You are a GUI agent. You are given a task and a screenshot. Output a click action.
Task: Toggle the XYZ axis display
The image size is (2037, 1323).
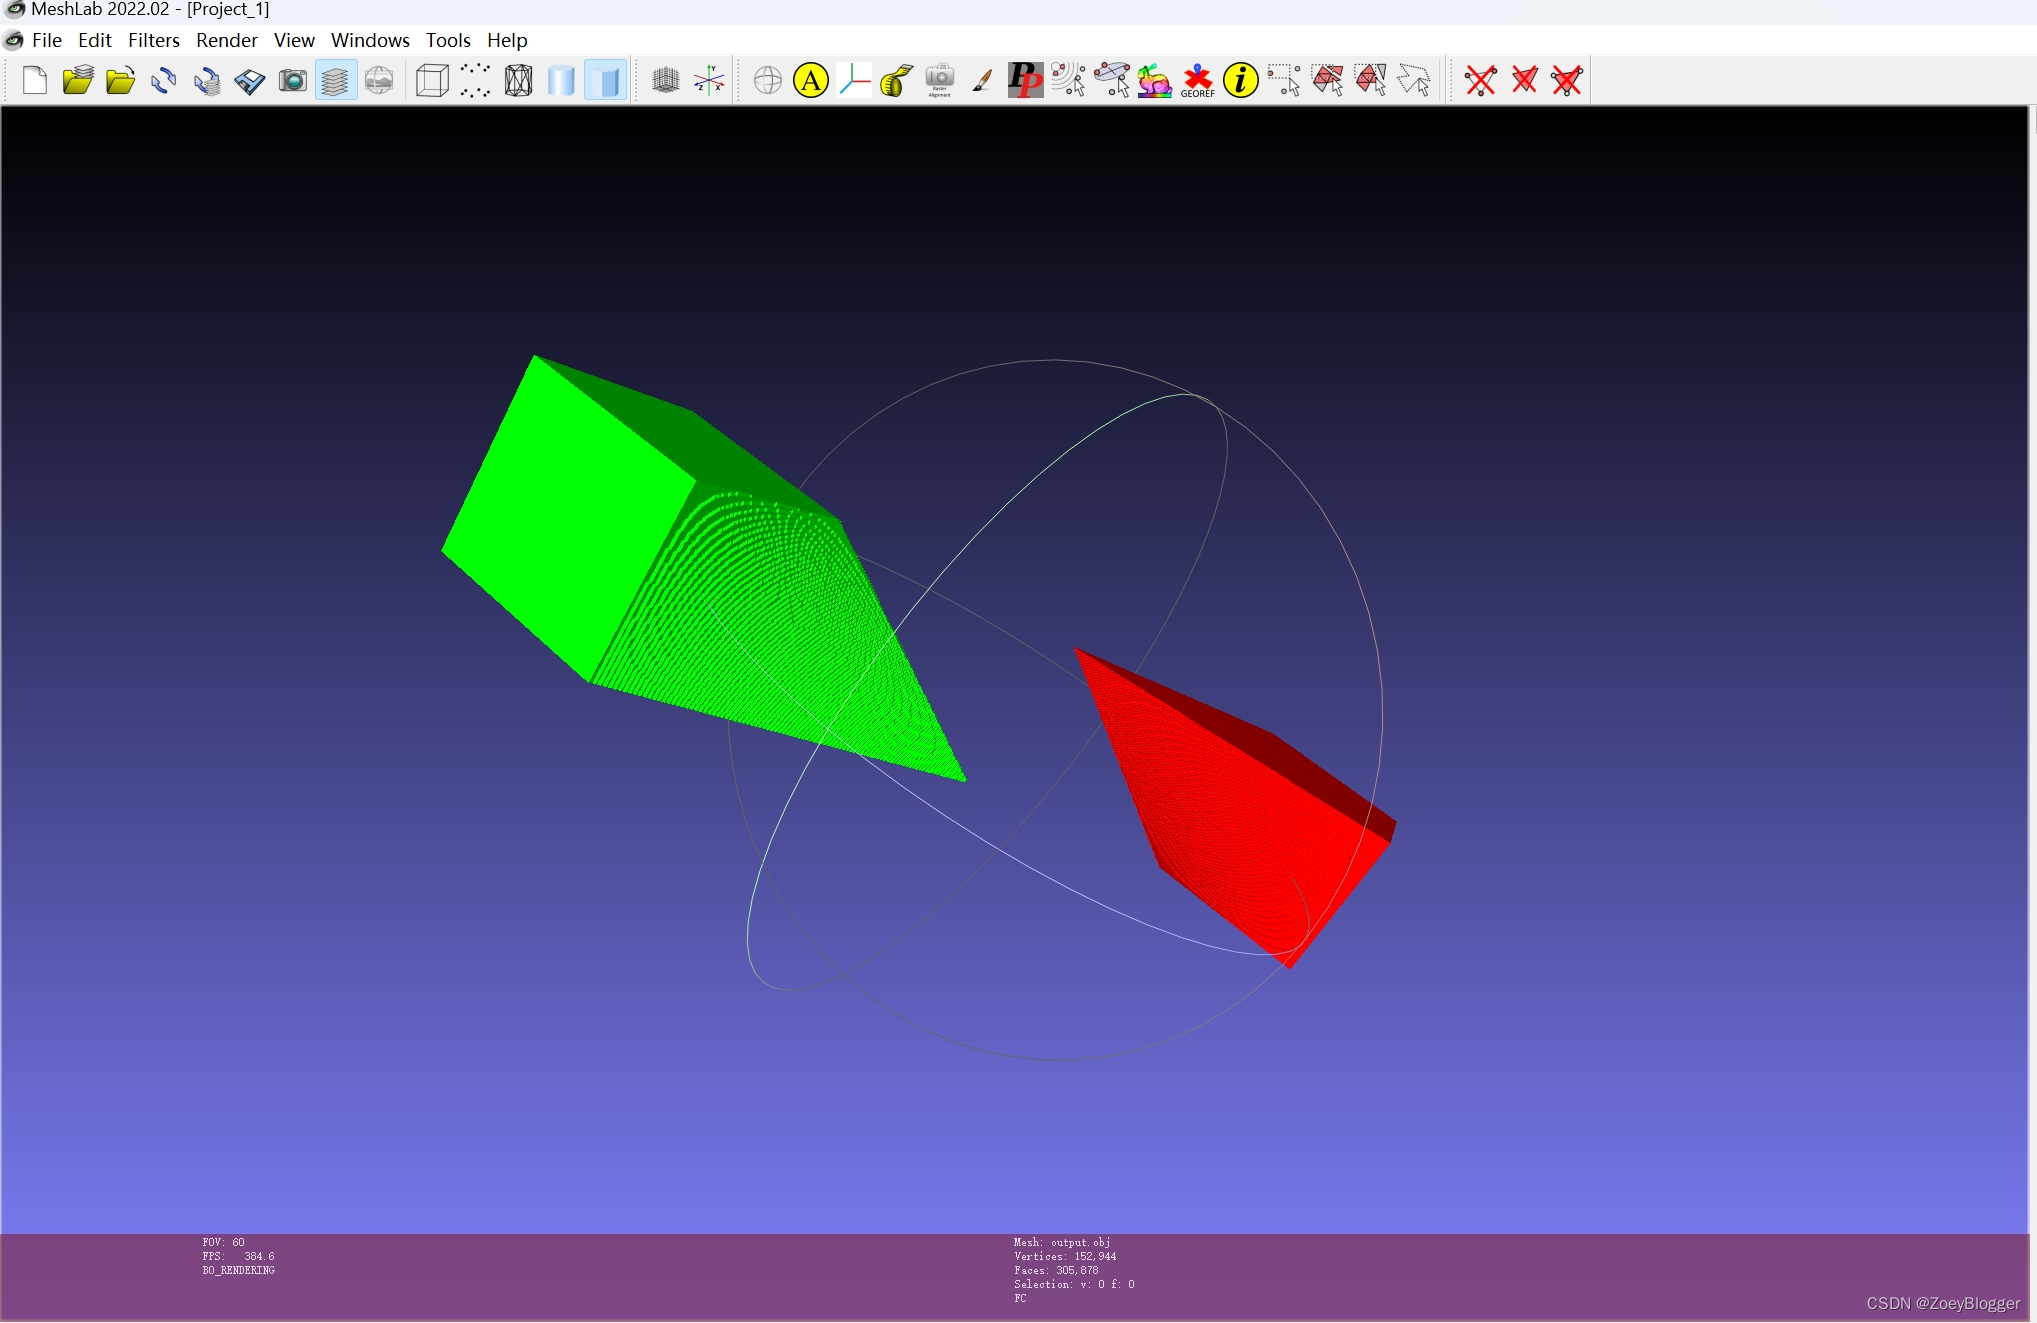coord(709,80)
